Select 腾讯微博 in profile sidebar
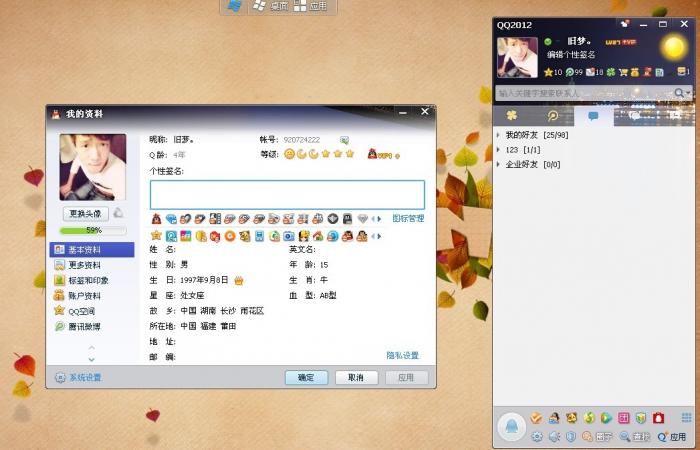The image size is (700, 450). 92,326
